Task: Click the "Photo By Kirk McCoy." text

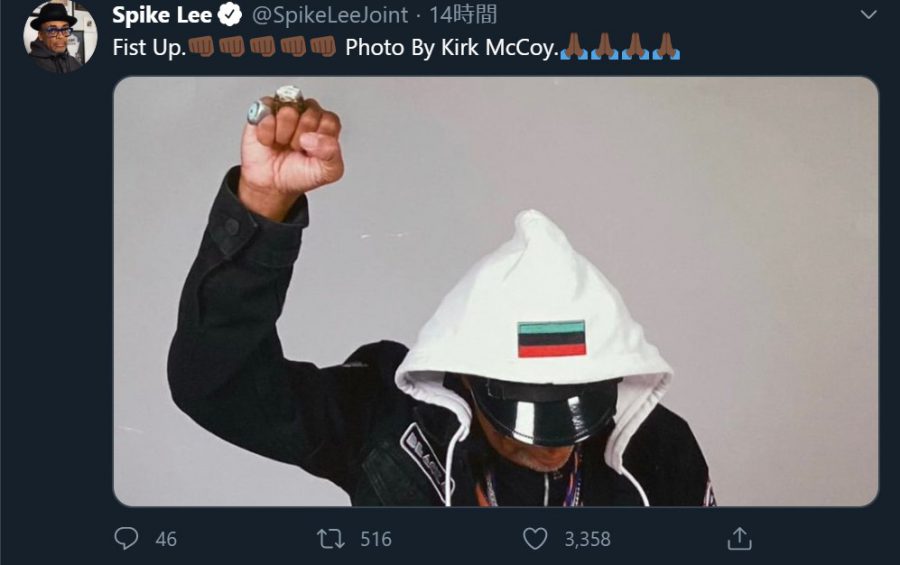Action: [x=452, y=48]
